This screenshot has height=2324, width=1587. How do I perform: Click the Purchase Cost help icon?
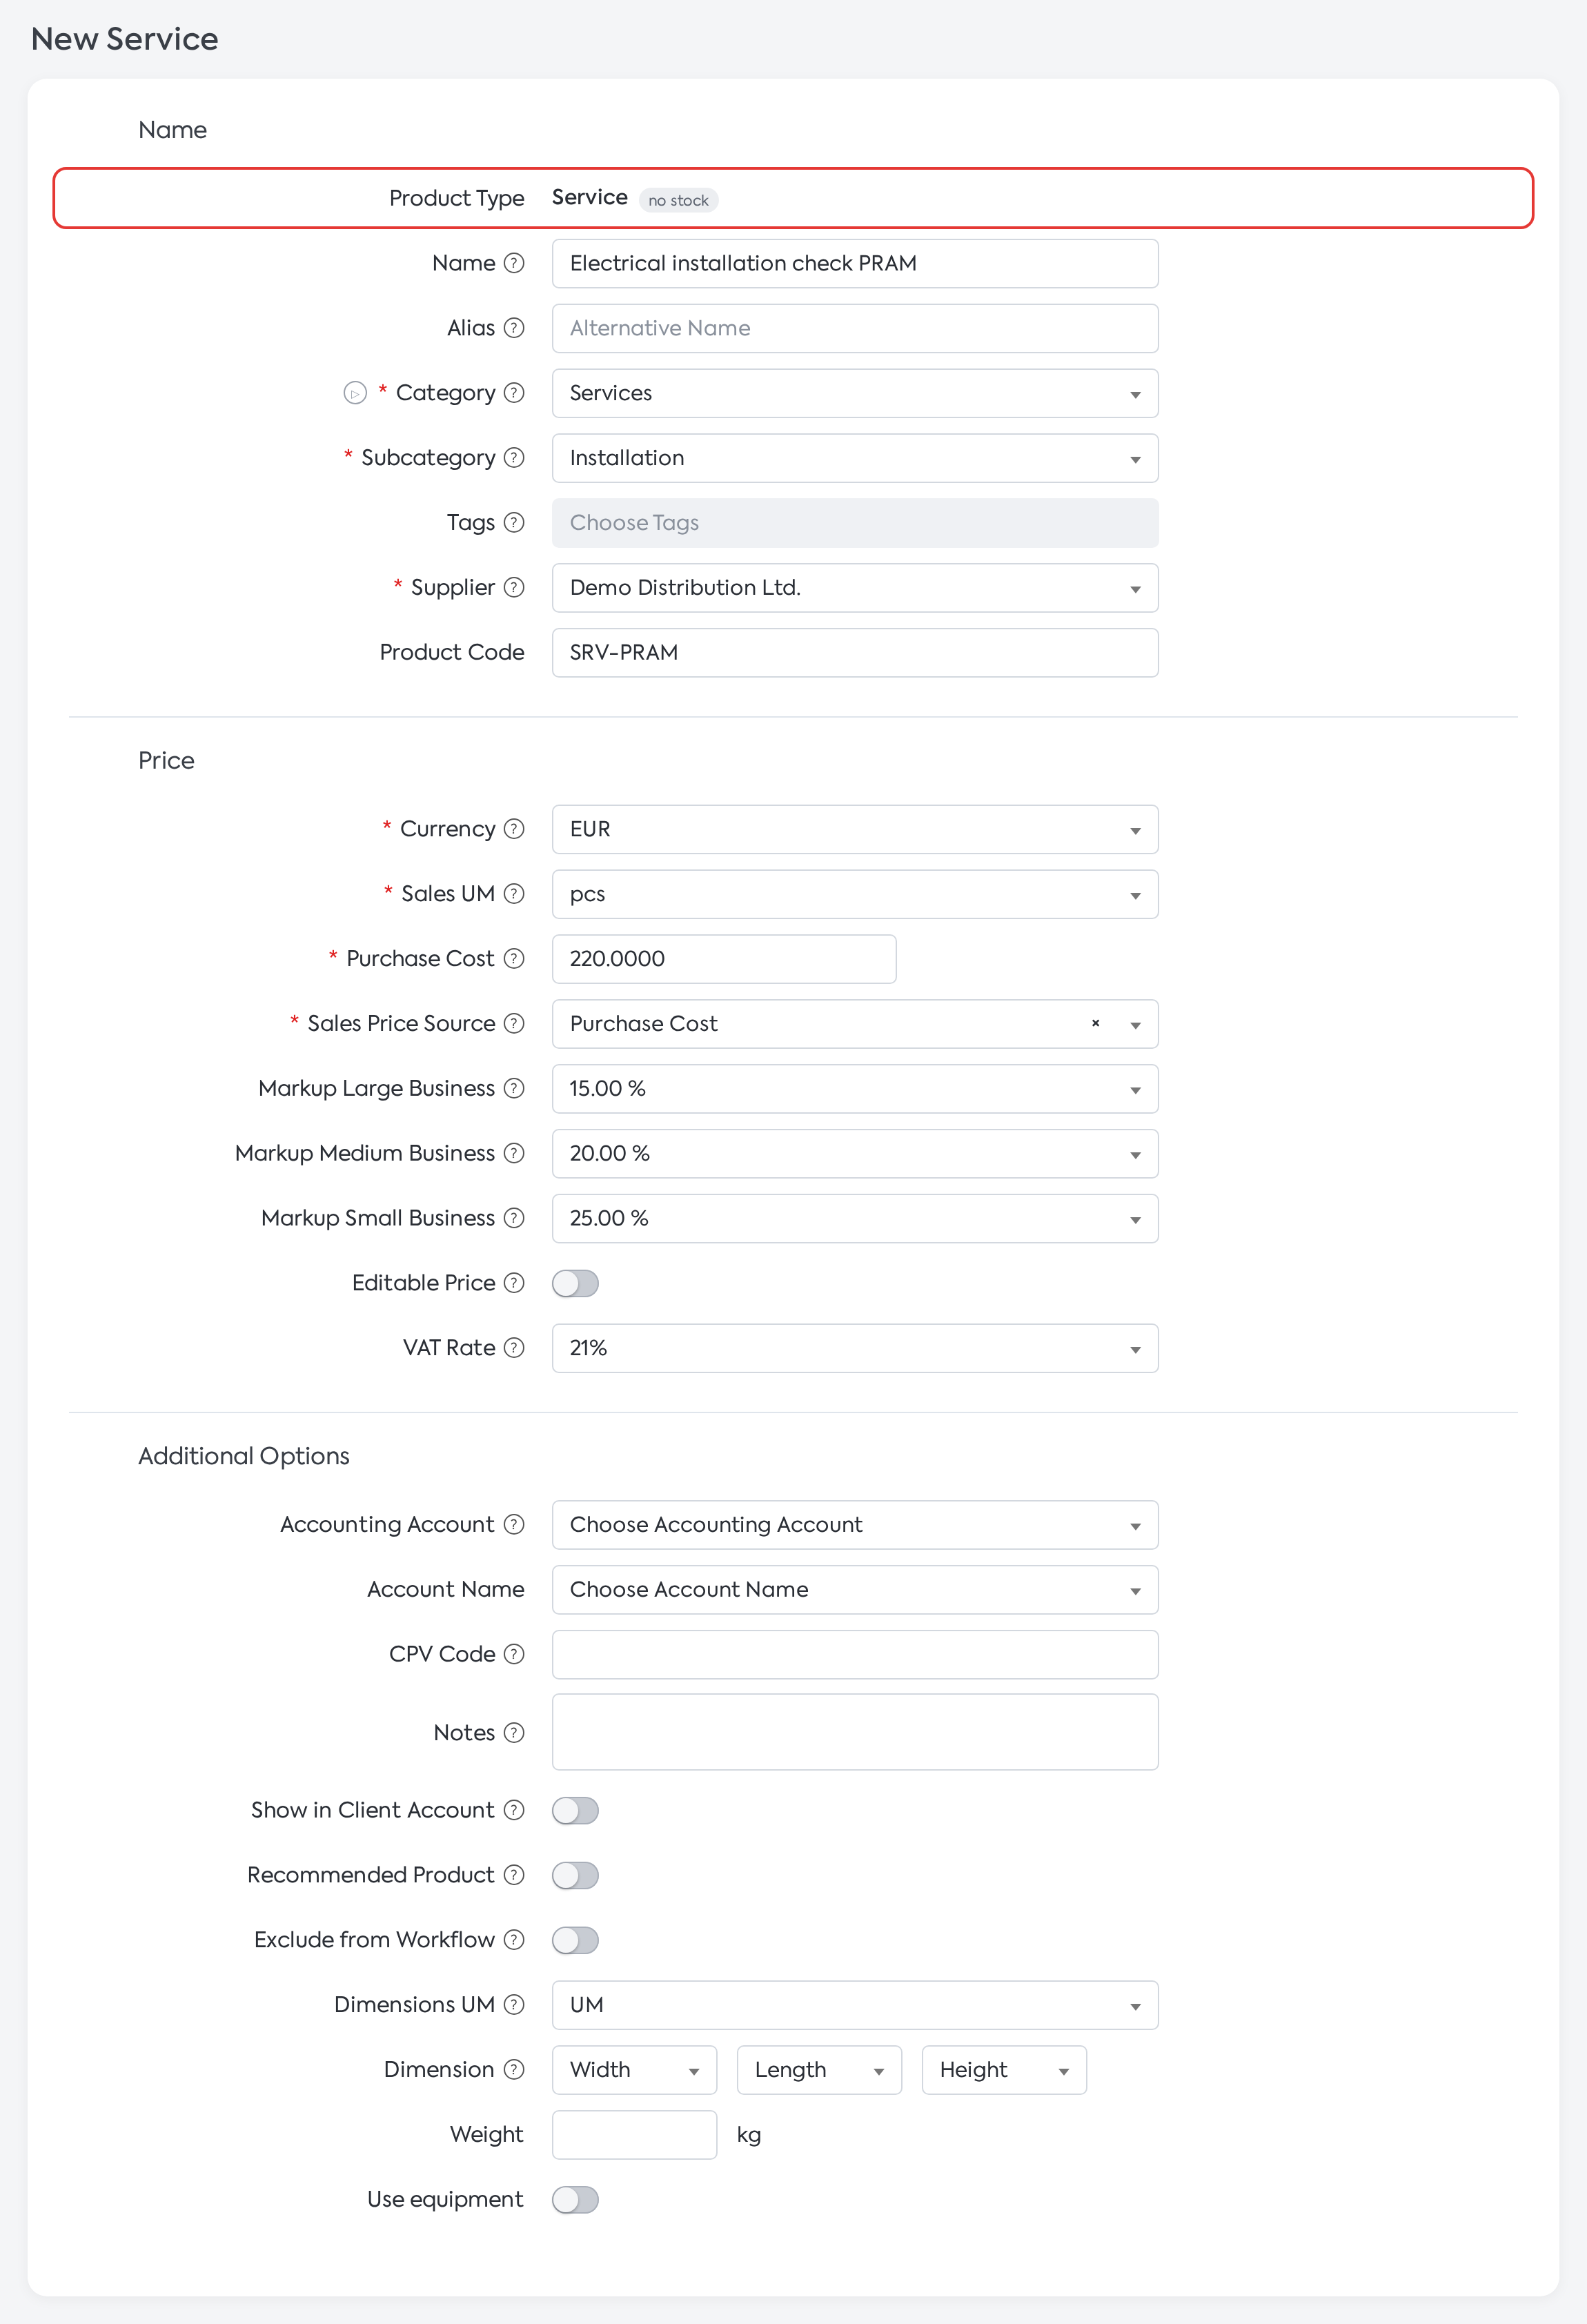pos(514,959)
